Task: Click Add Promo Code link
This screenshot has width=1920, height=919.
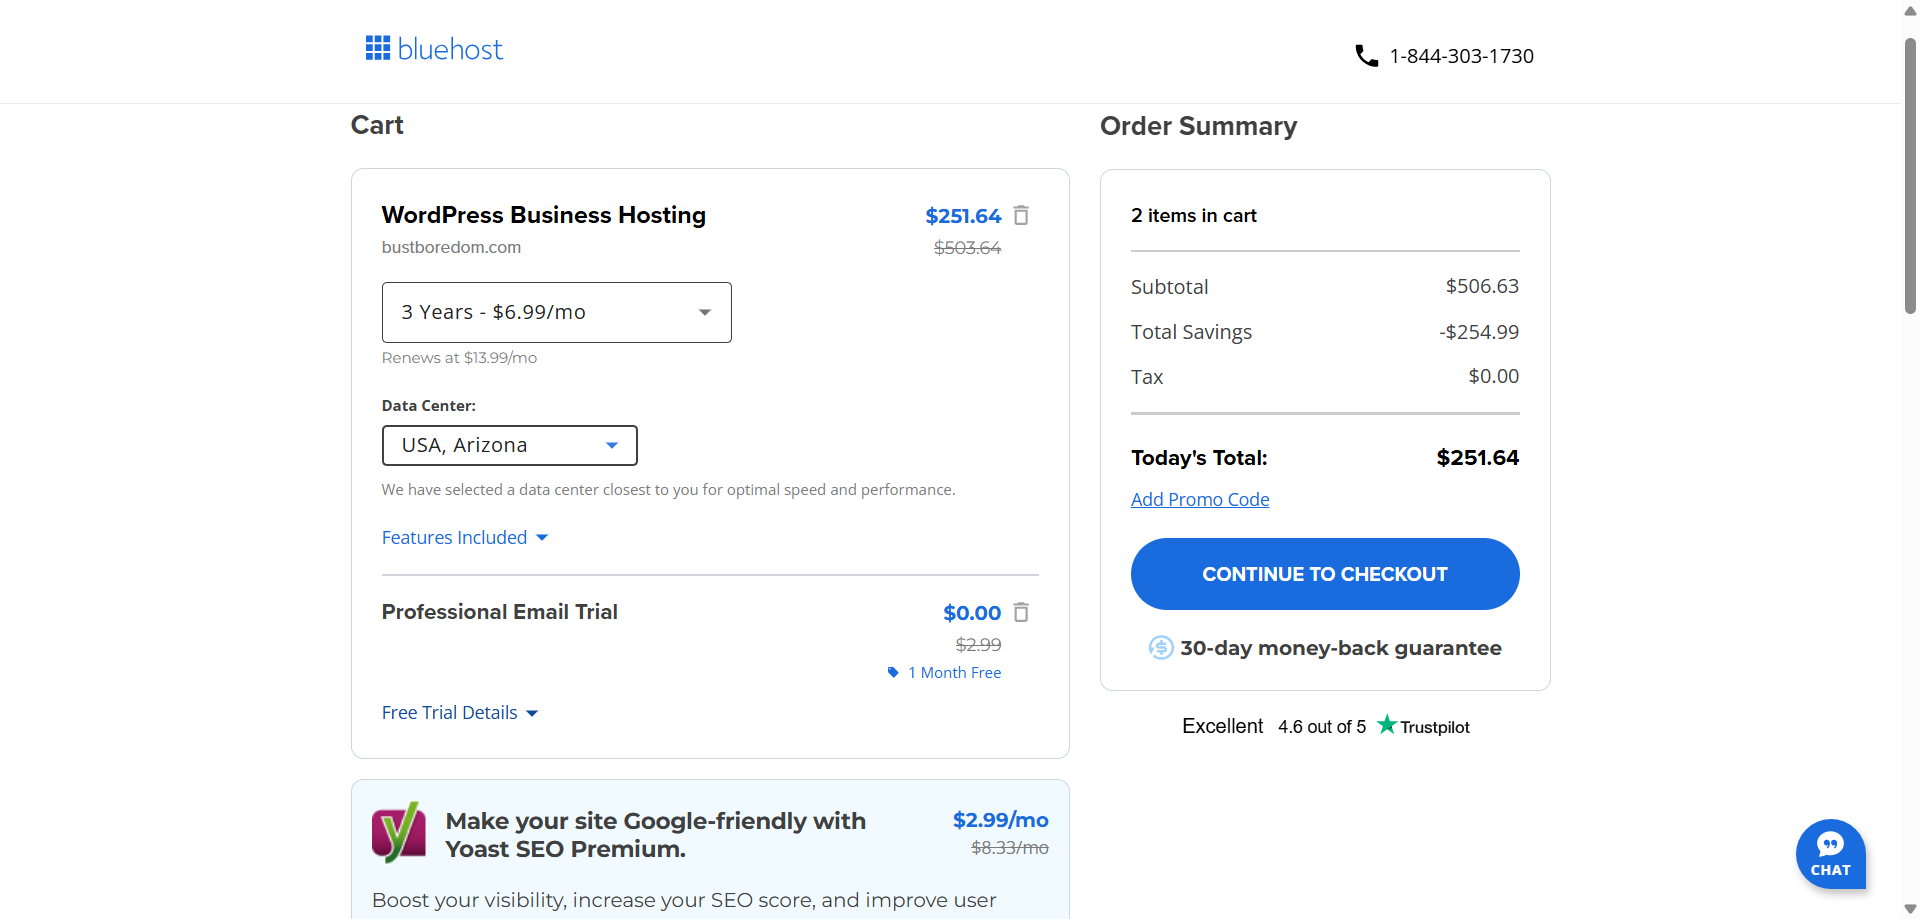Action: pos(1200,499)
